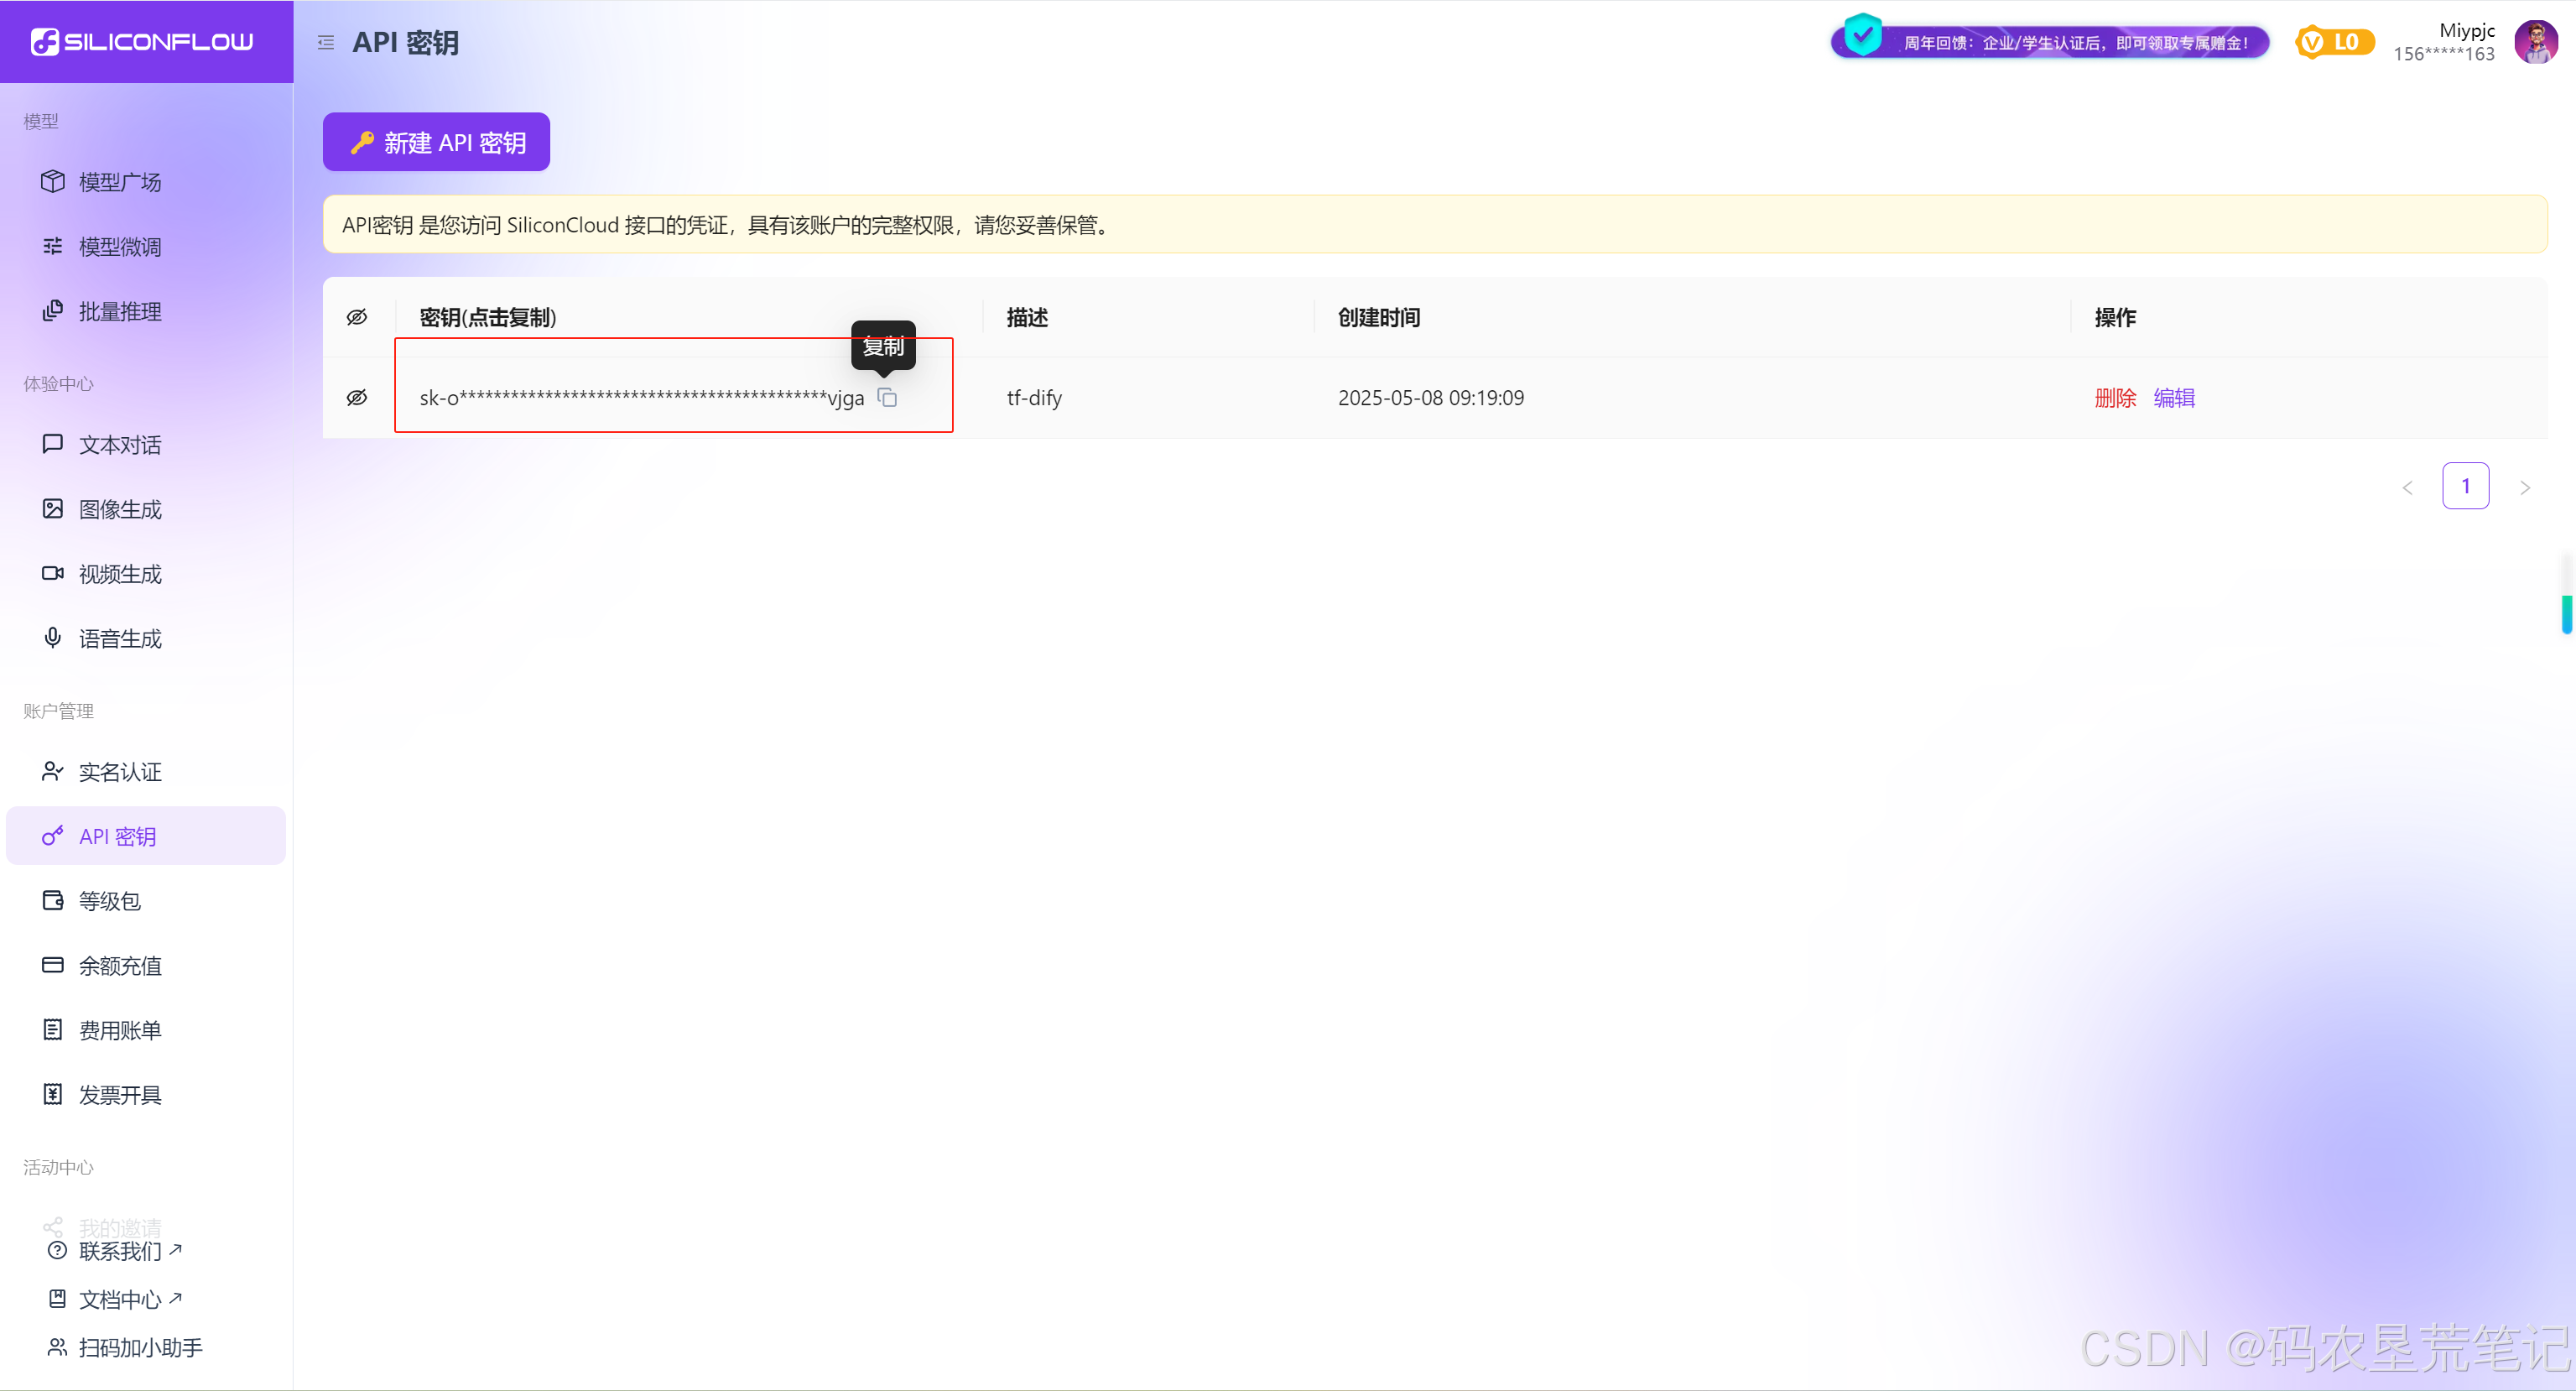Click the 等级包 wallet icon

(53, 900)
